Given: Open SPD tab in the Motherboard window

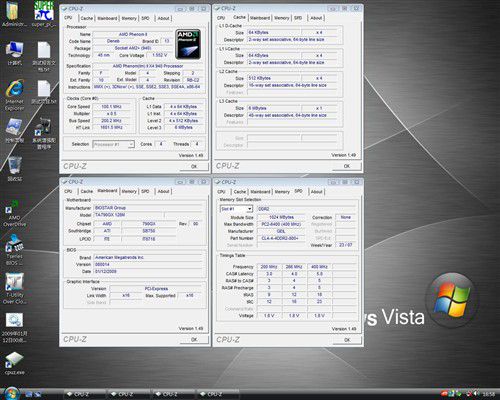Looking at the screenshot, I should pyautogui.click(x=145, y=191).
